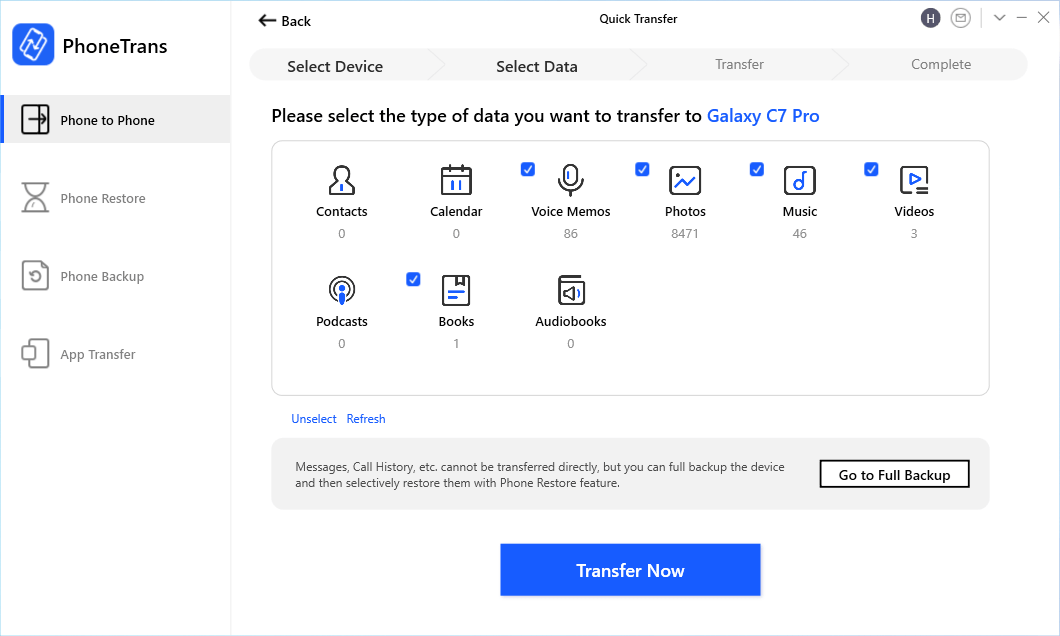This screenshot has width=1060, height=636.
Task: Click the Go to Full Backup button
Action: (x=894, y=475)
